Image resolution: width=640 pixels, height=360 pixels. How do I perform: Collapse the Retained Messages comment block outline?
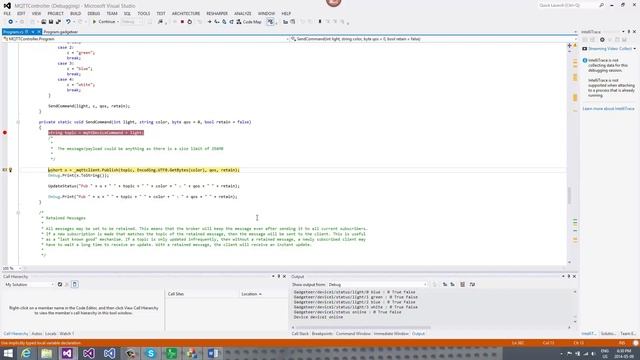click(x=18, y=212)
